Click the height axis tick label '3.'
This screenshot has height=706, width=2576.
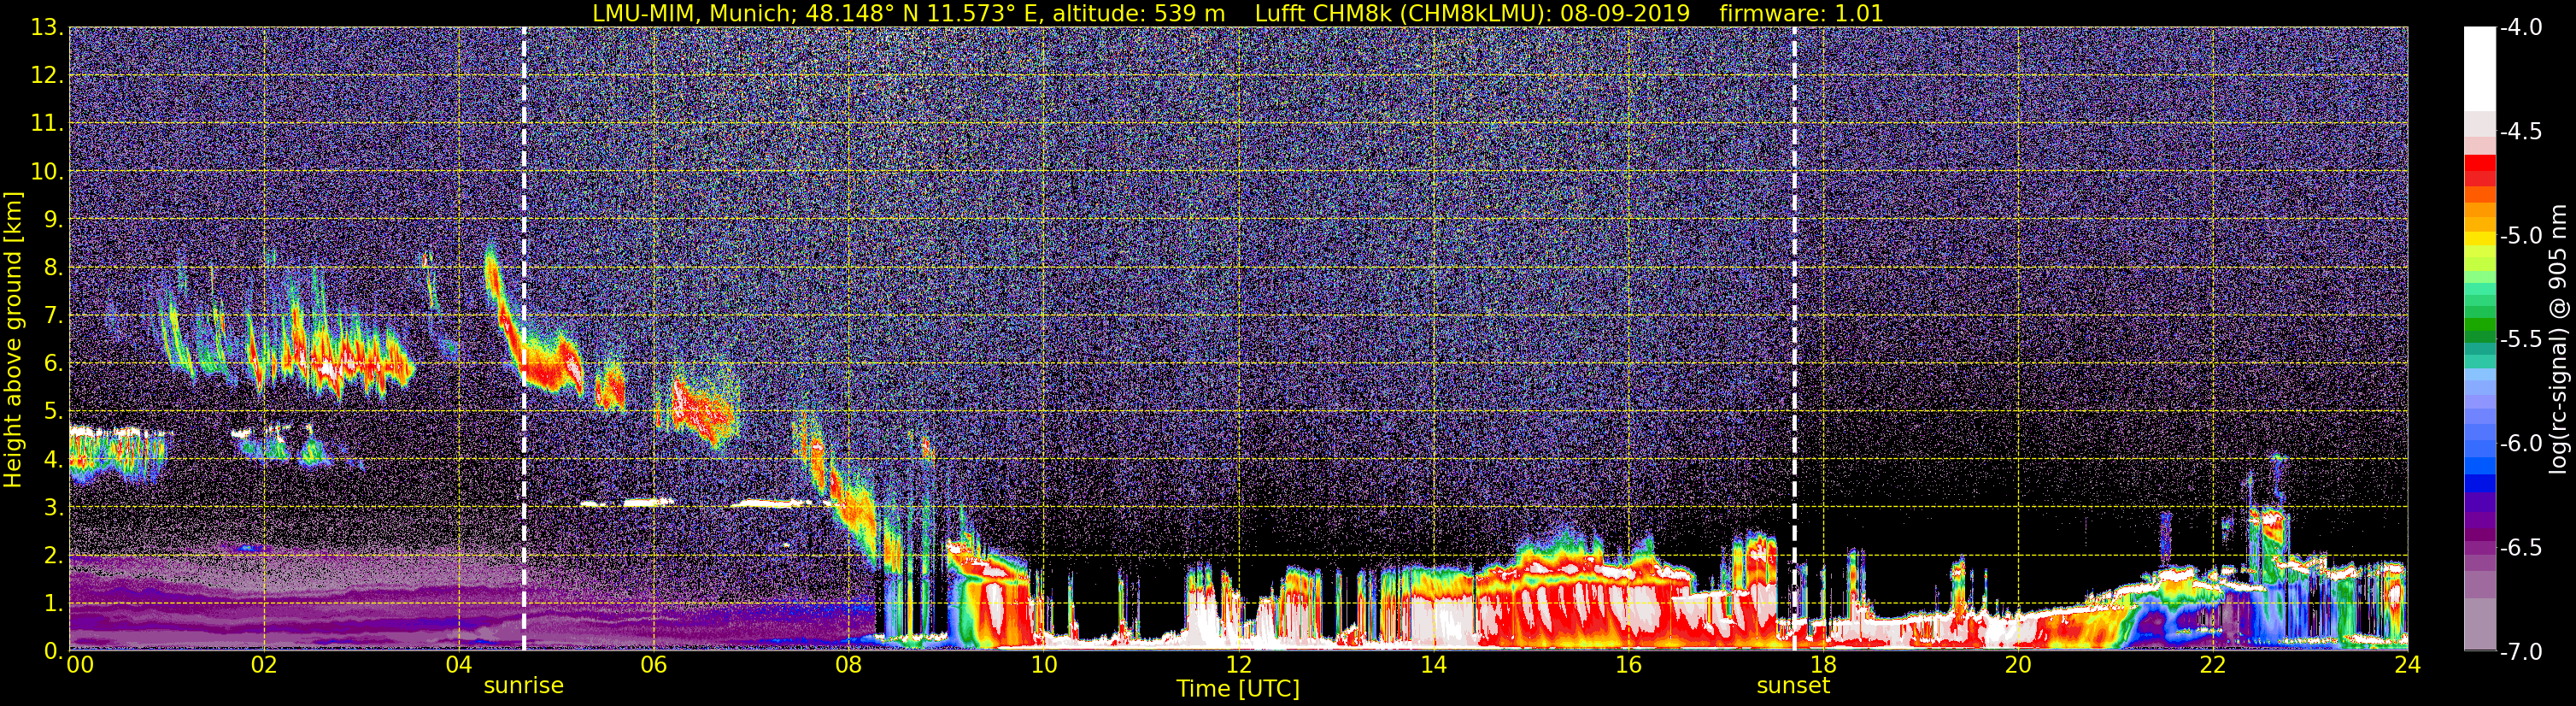[54, 508]
